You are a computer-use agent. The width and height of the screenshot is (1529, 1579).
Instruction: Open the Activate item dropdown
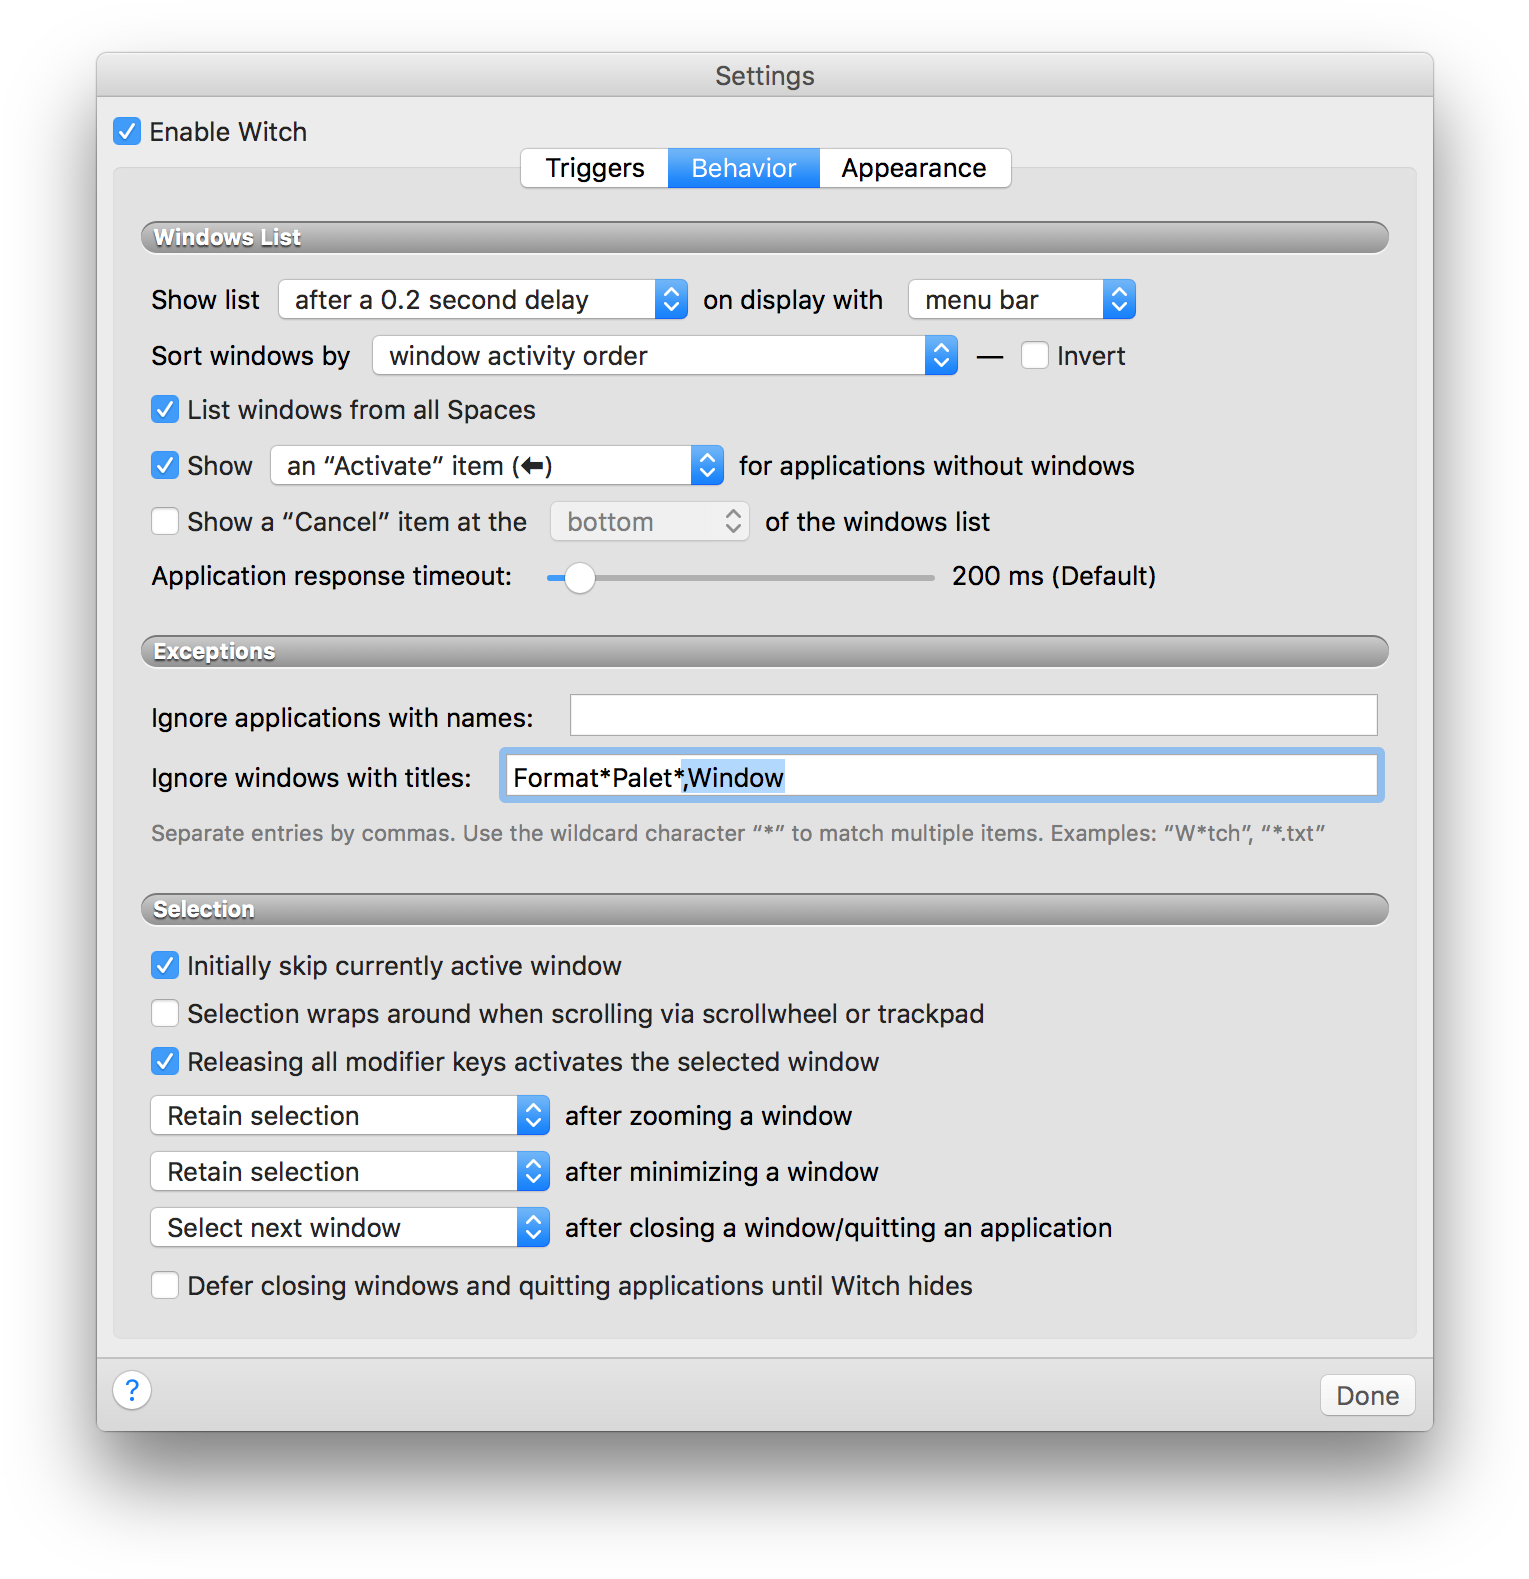click(497, 465)
